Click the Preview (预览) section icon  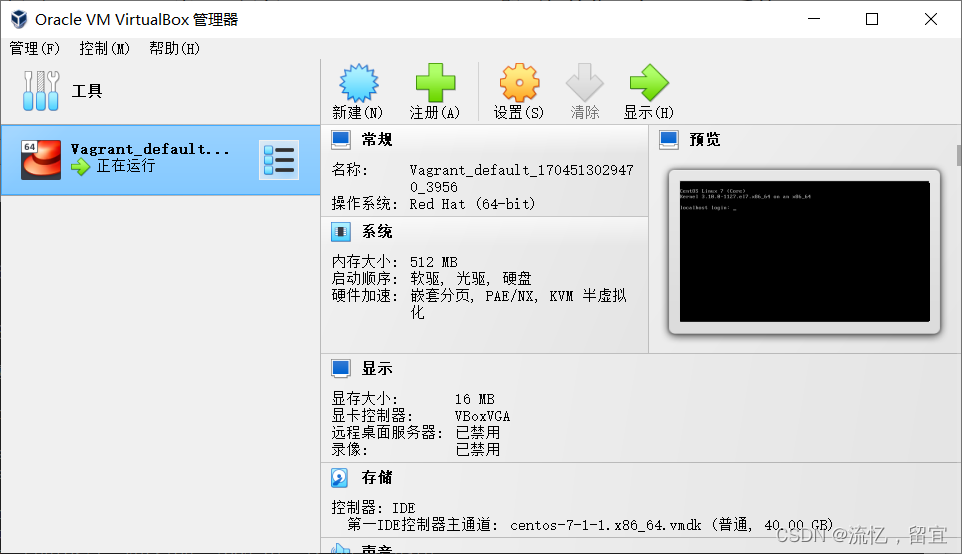point(669,140)
